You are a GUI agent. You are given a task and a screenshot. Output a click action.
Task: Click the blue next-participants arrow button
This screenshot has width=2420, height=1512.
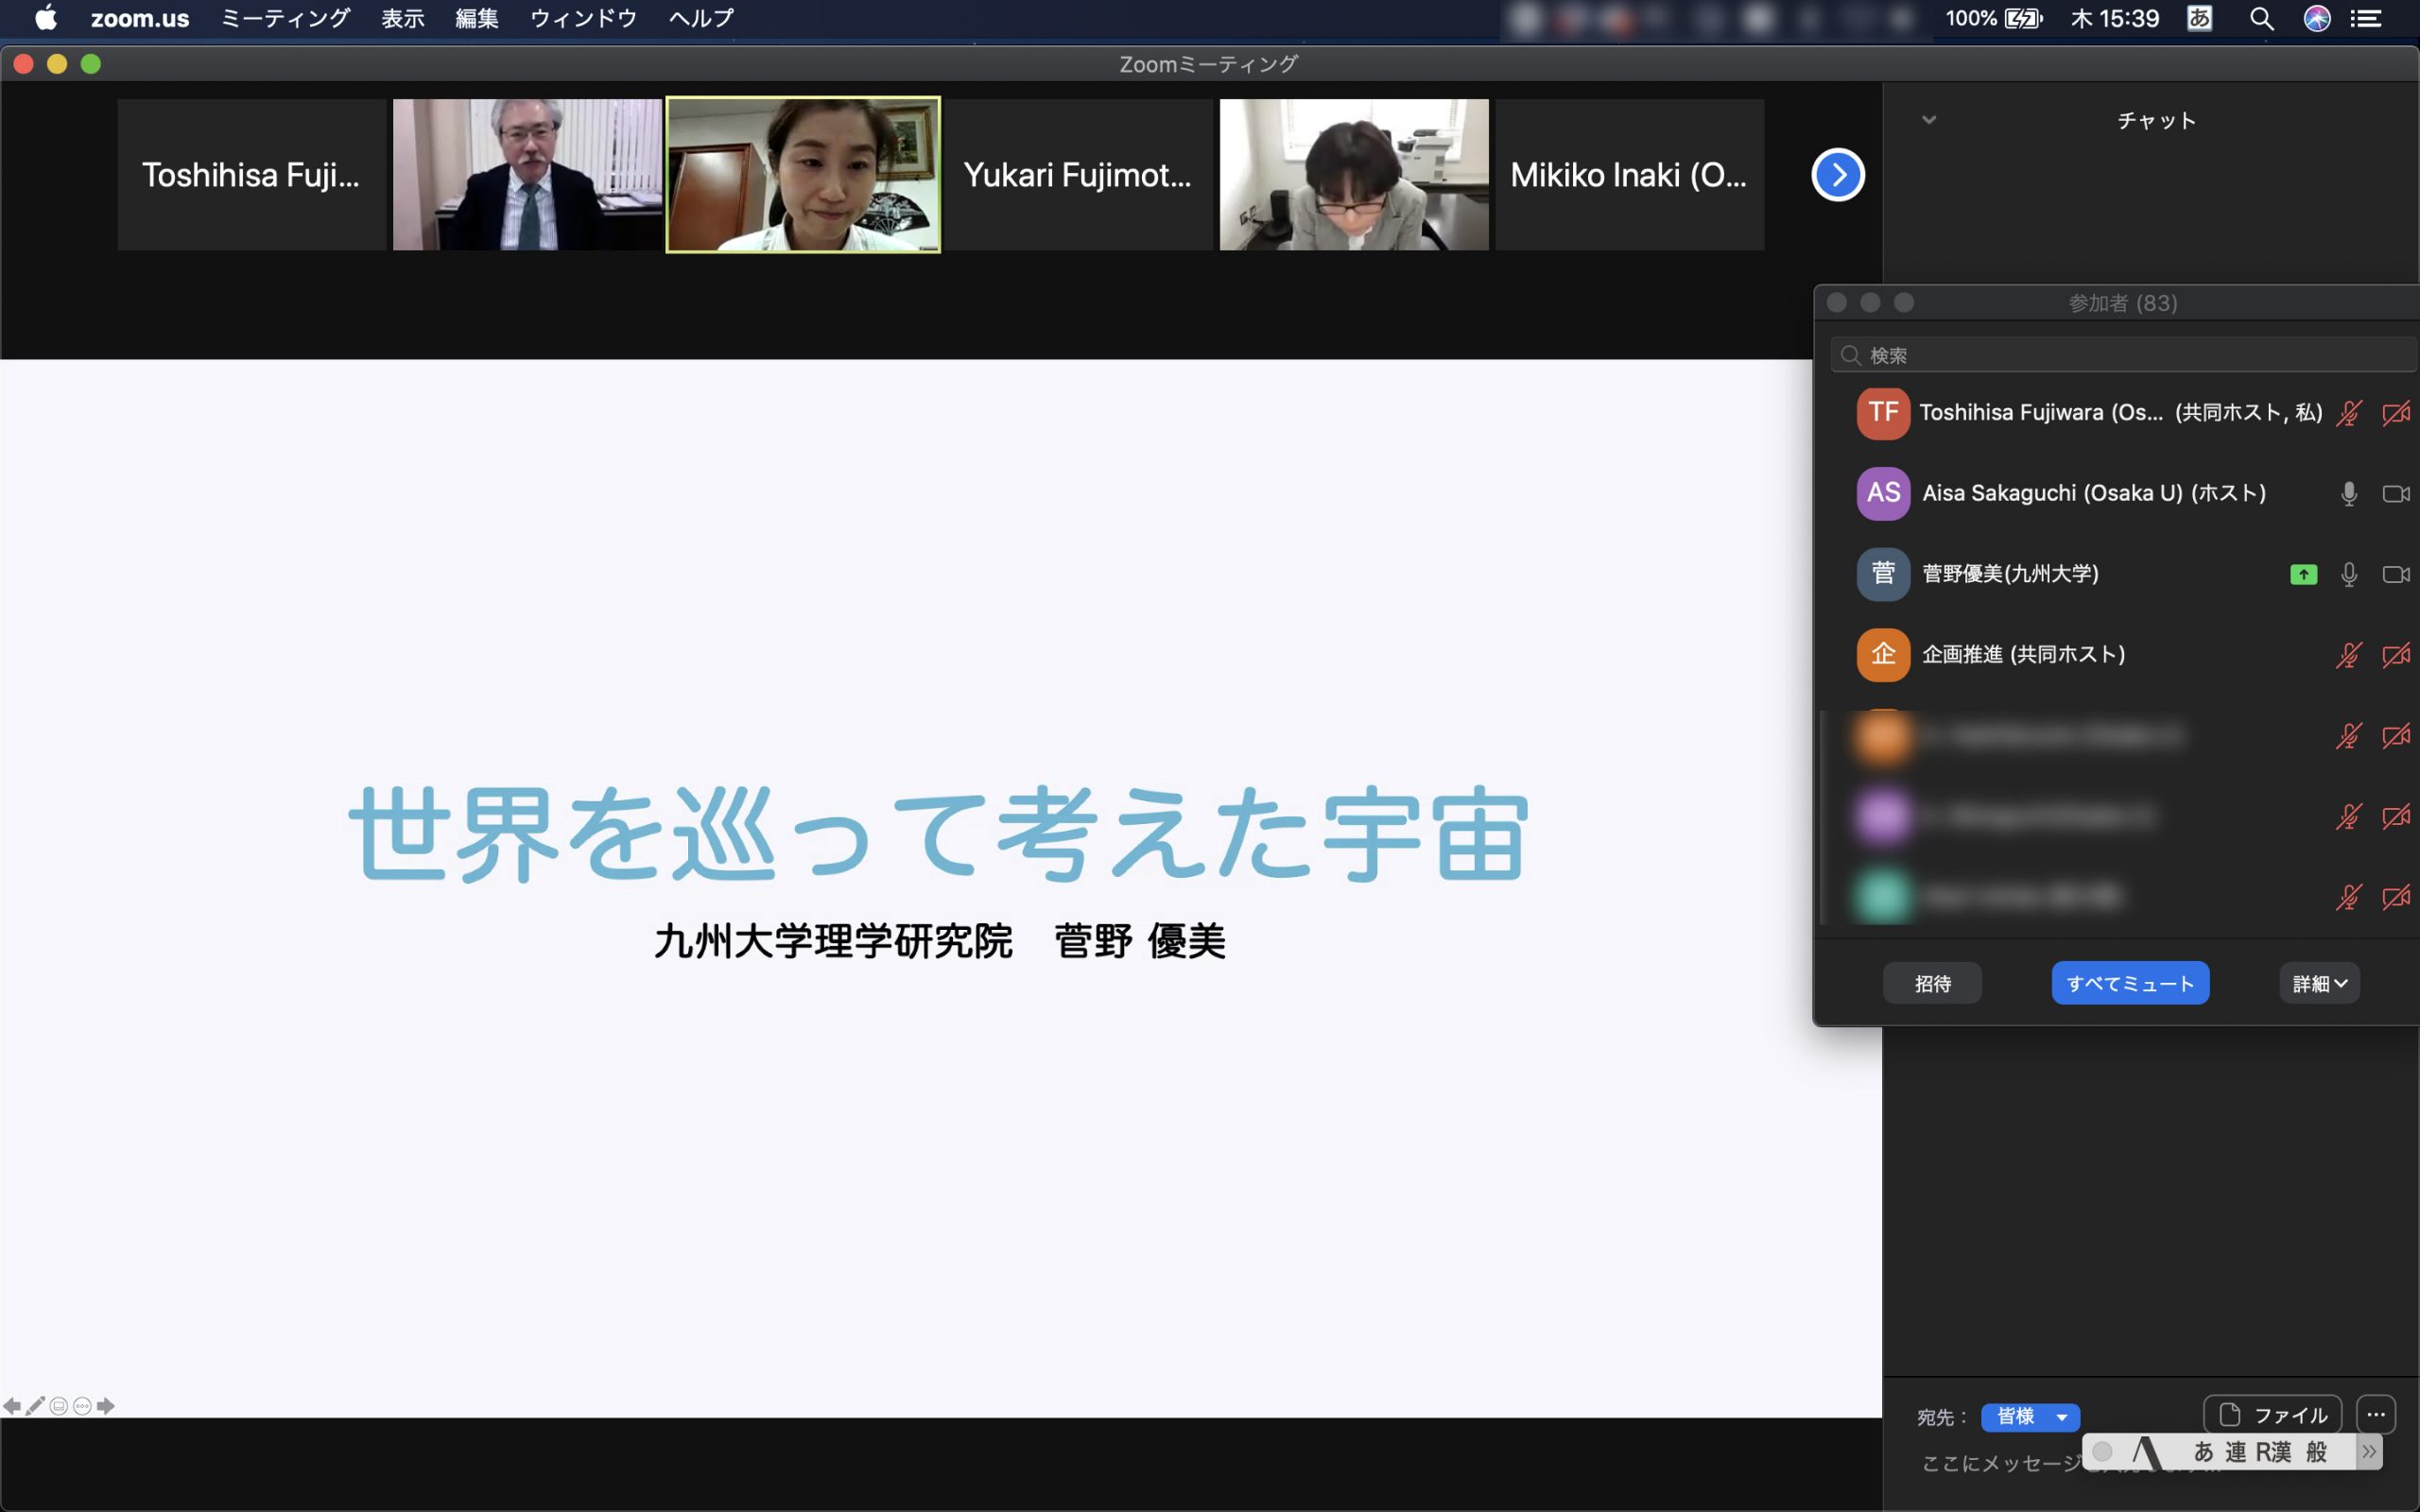click(1837, 175)
